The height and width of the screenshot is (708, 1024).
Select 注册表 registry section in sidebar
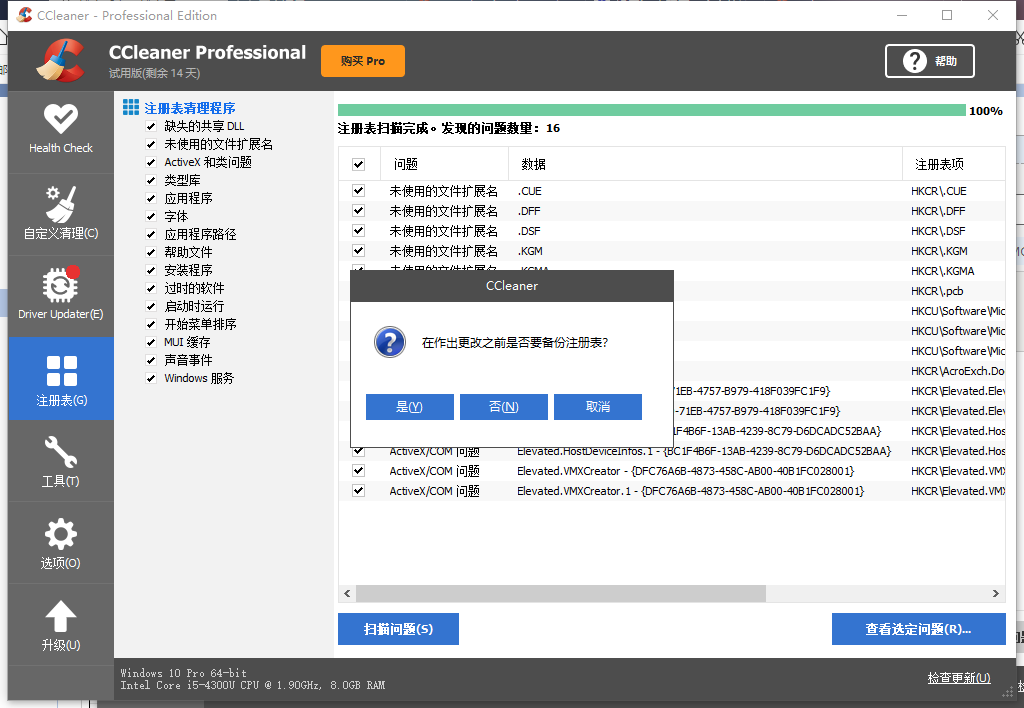(61, 378)
